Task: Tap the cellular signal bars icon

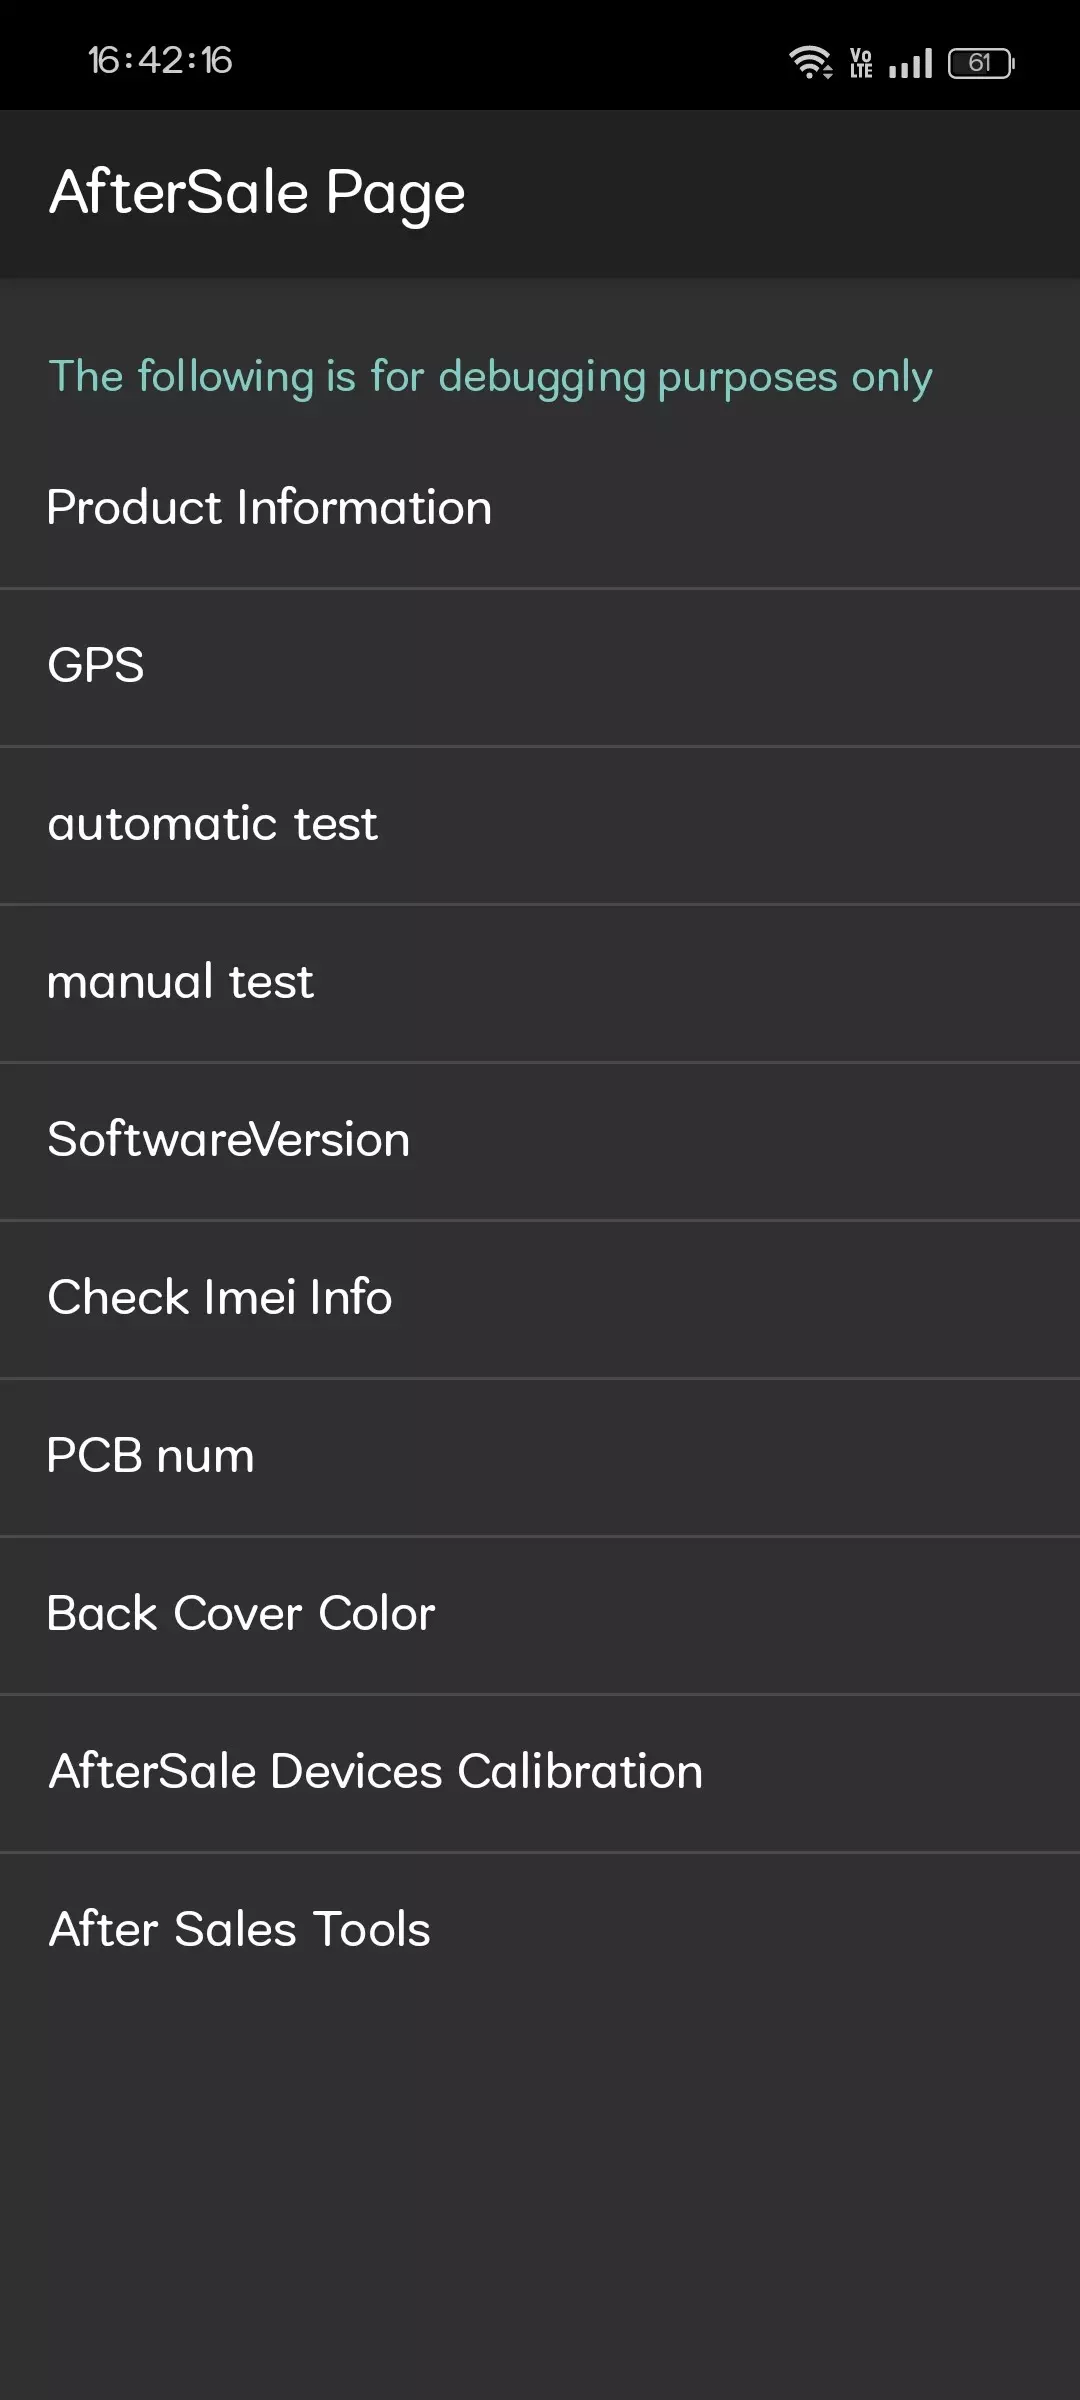Action: 910,63
